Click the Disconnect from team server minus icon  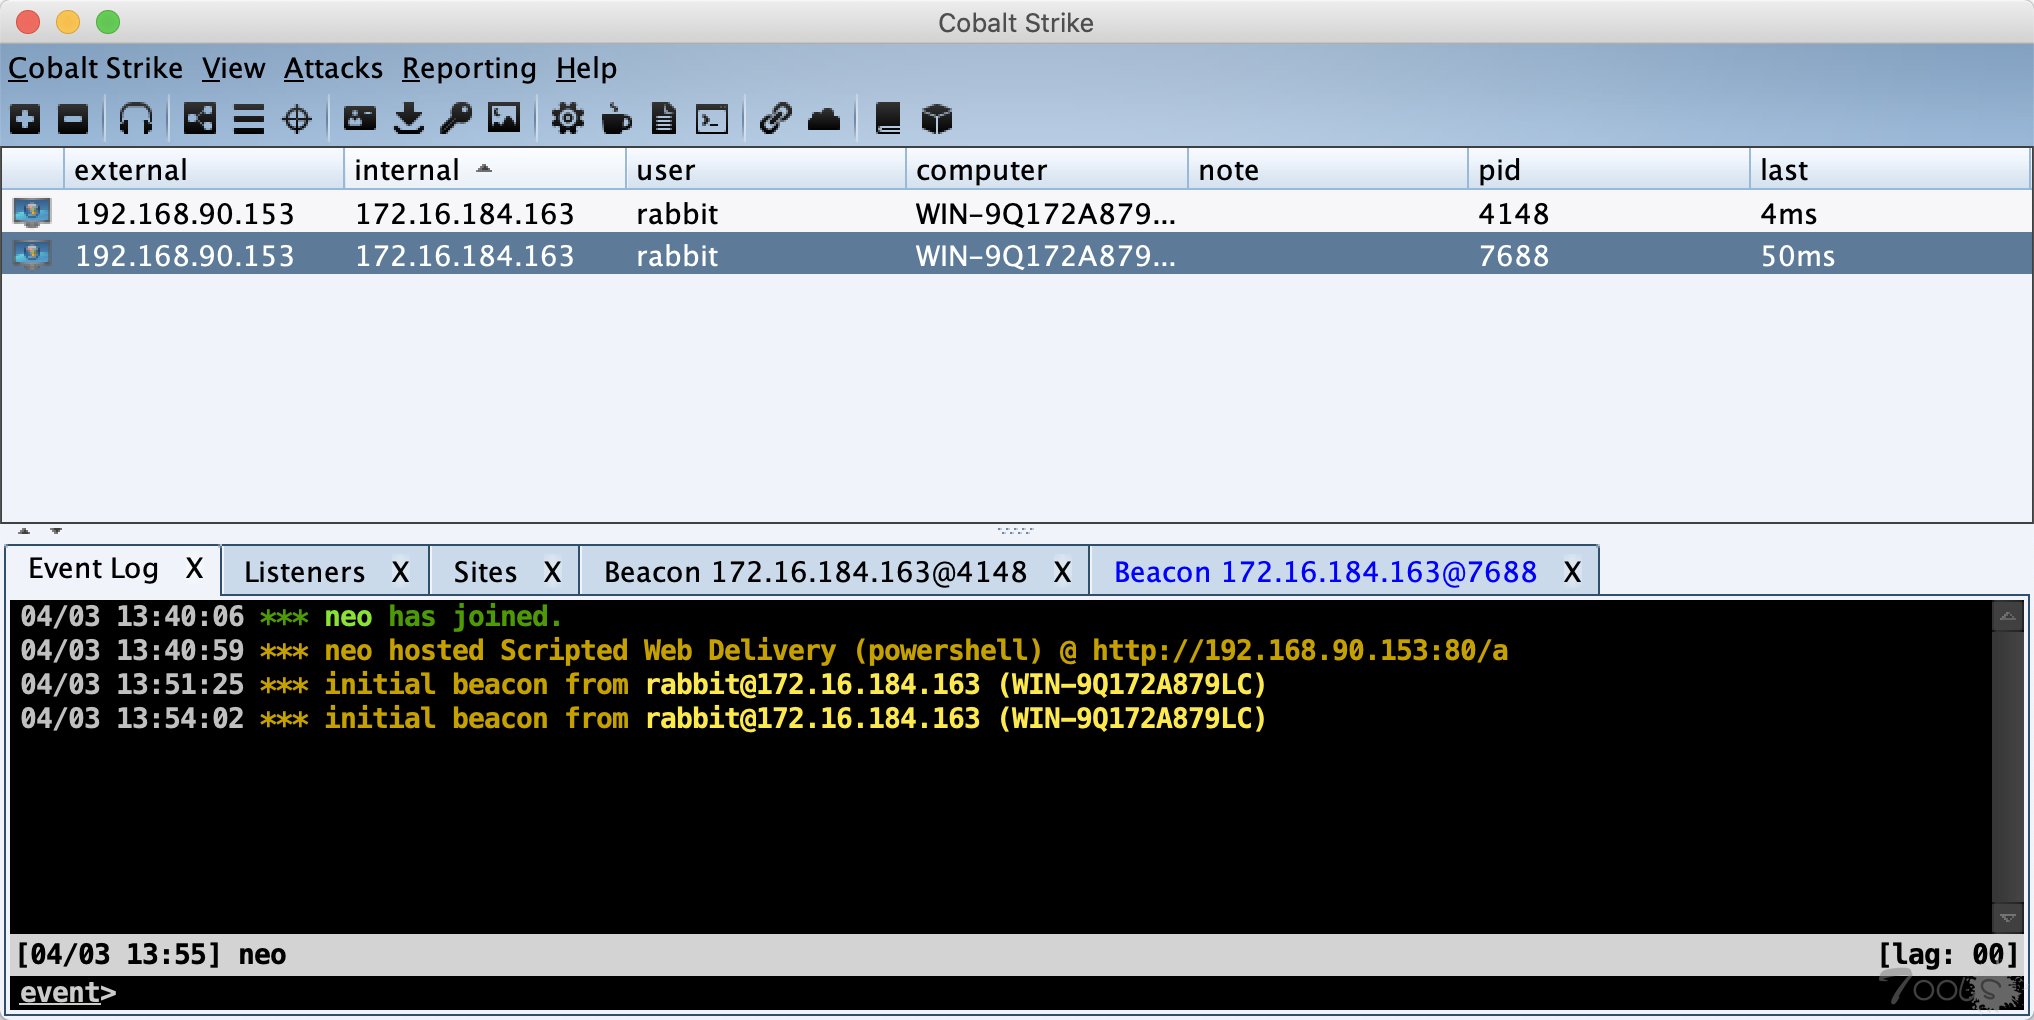(73, 119)
